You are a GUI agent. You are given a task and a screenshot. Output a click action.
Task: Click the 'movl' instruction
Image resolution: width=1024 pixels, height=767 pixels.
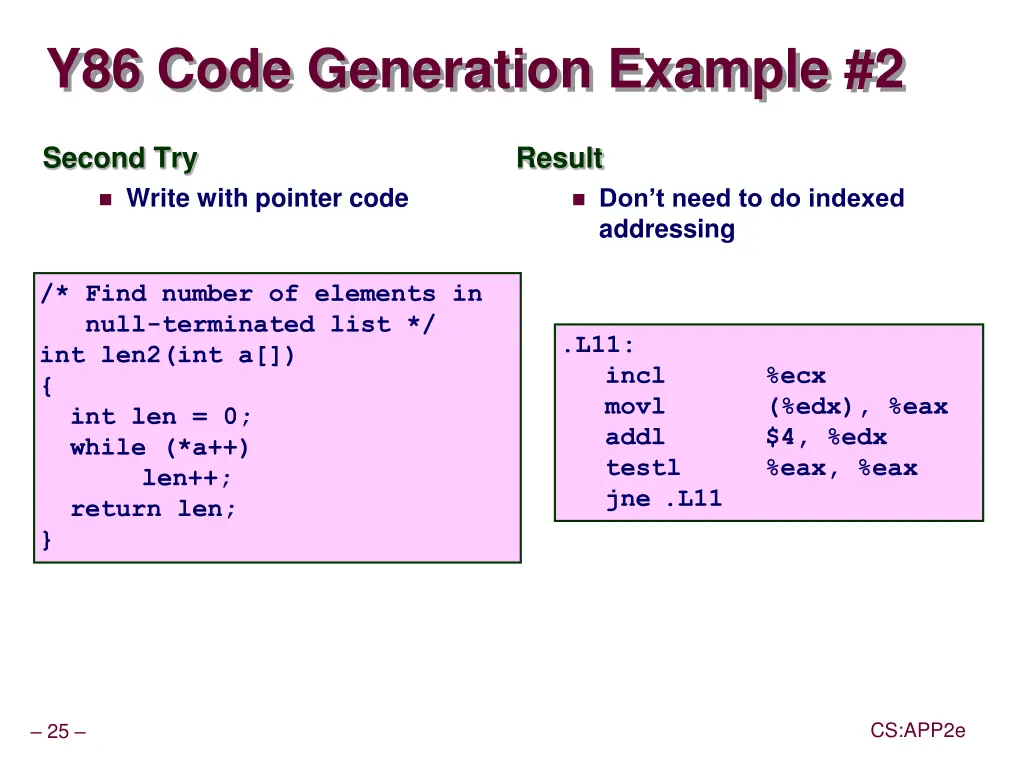click(x=635, y=406)
